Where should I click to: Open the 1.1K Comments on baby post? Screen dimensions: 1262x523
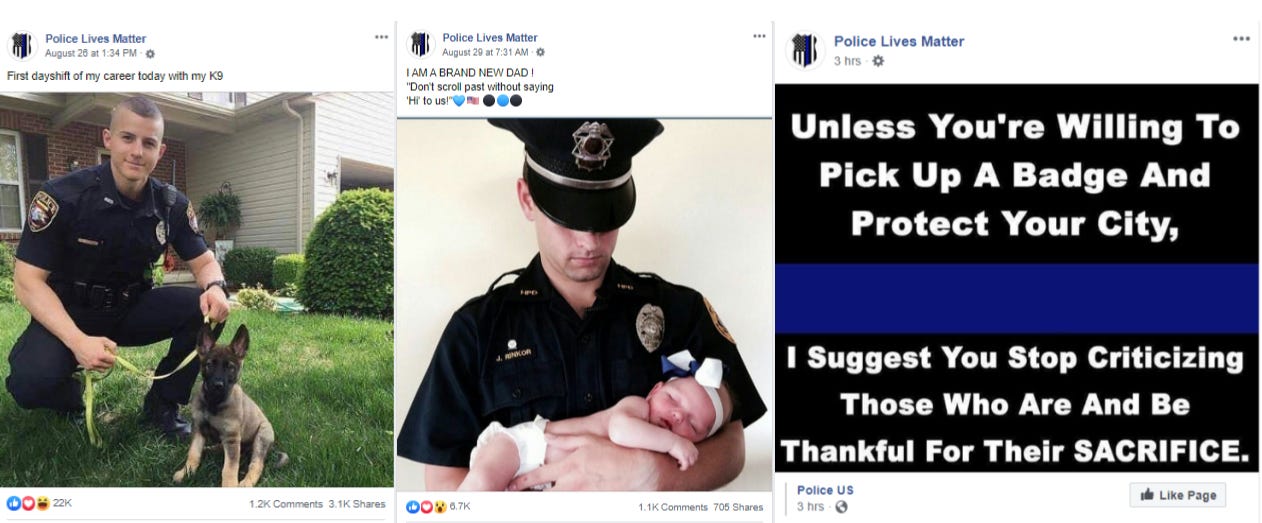click(673, 507)
